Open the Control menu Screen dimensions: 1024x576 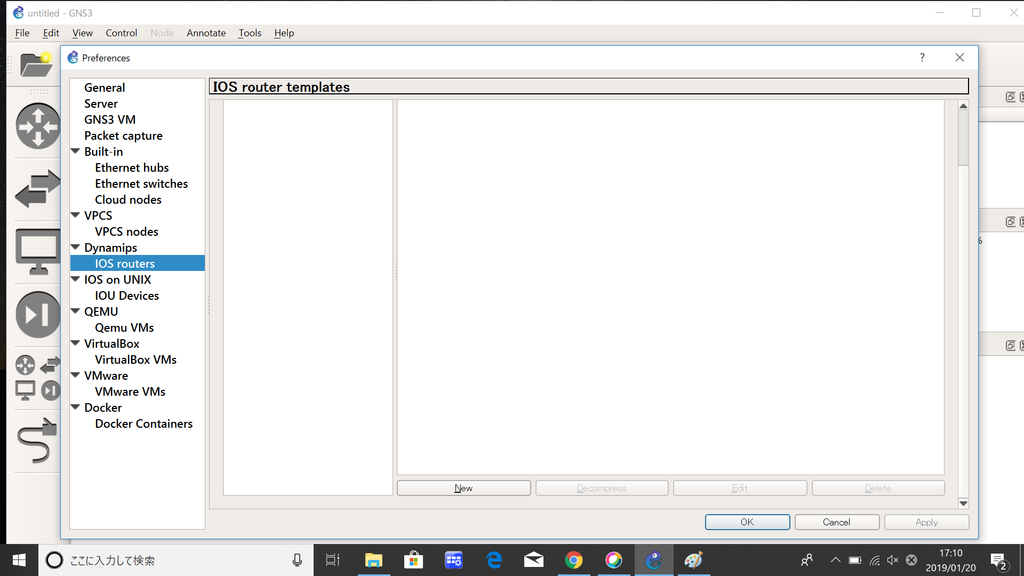[121, 33]
